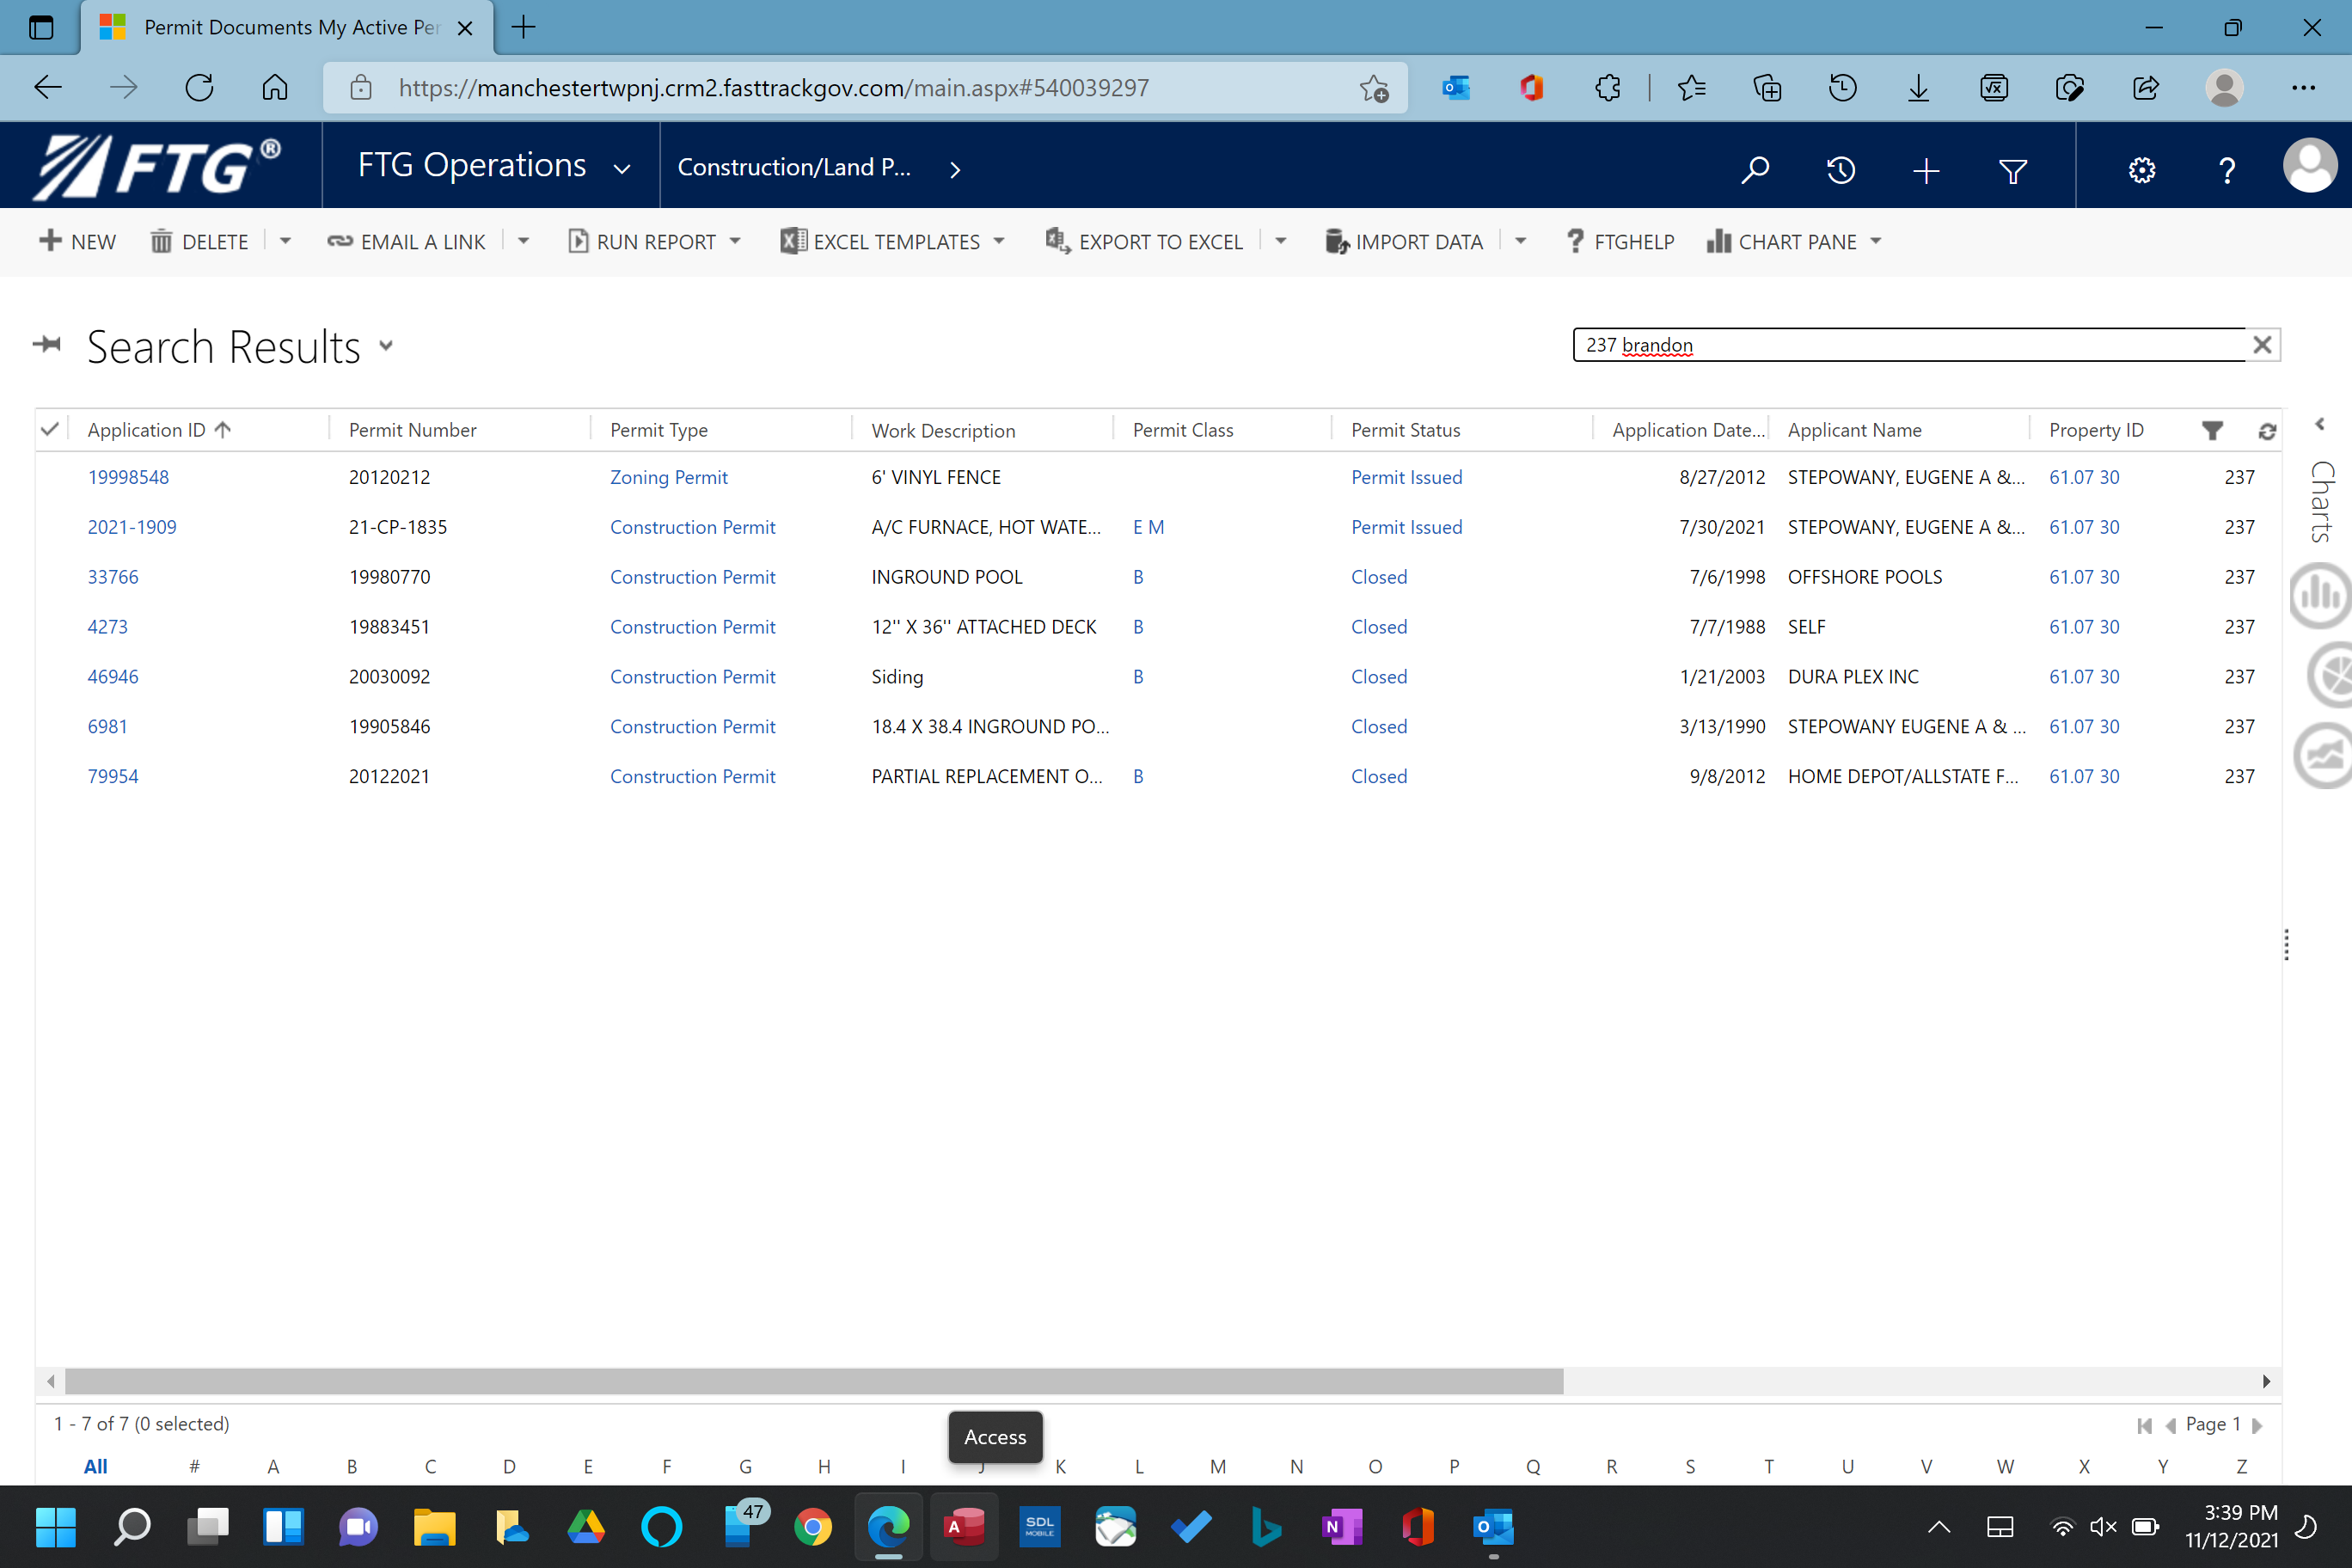The image size is (2352, 1568).
Task: Open Microsoft Access in taskbar
Action: pos(964,1526)
